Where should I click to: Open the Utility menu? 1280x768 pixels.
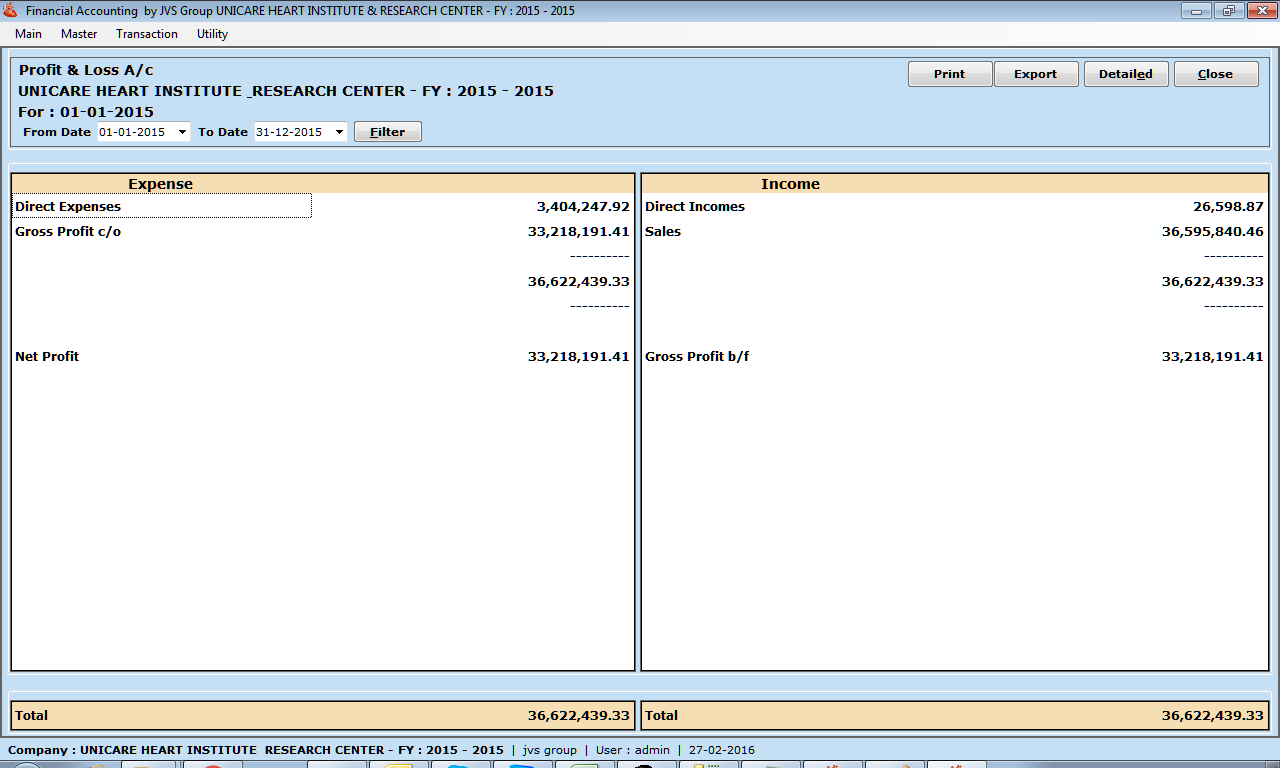pyautogui.click(x=212, y=34)
